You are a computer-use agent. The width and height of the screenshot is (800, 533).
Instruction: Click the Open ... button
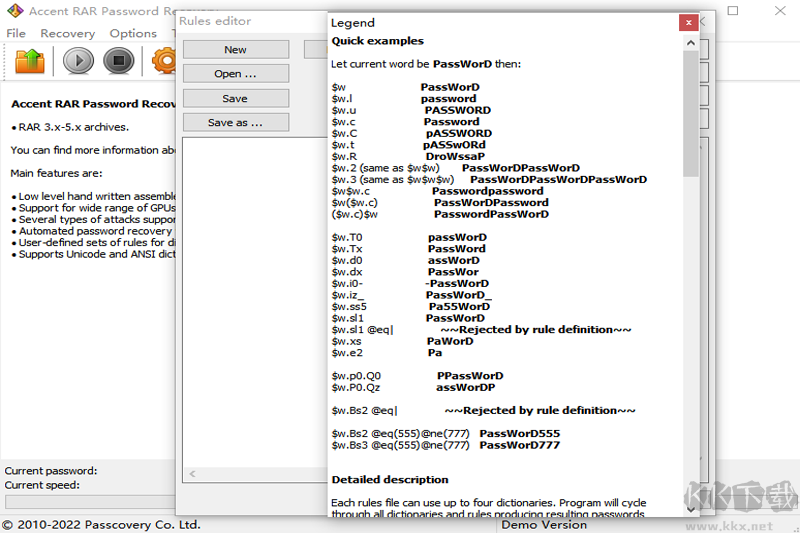click(x=235, y=74)
